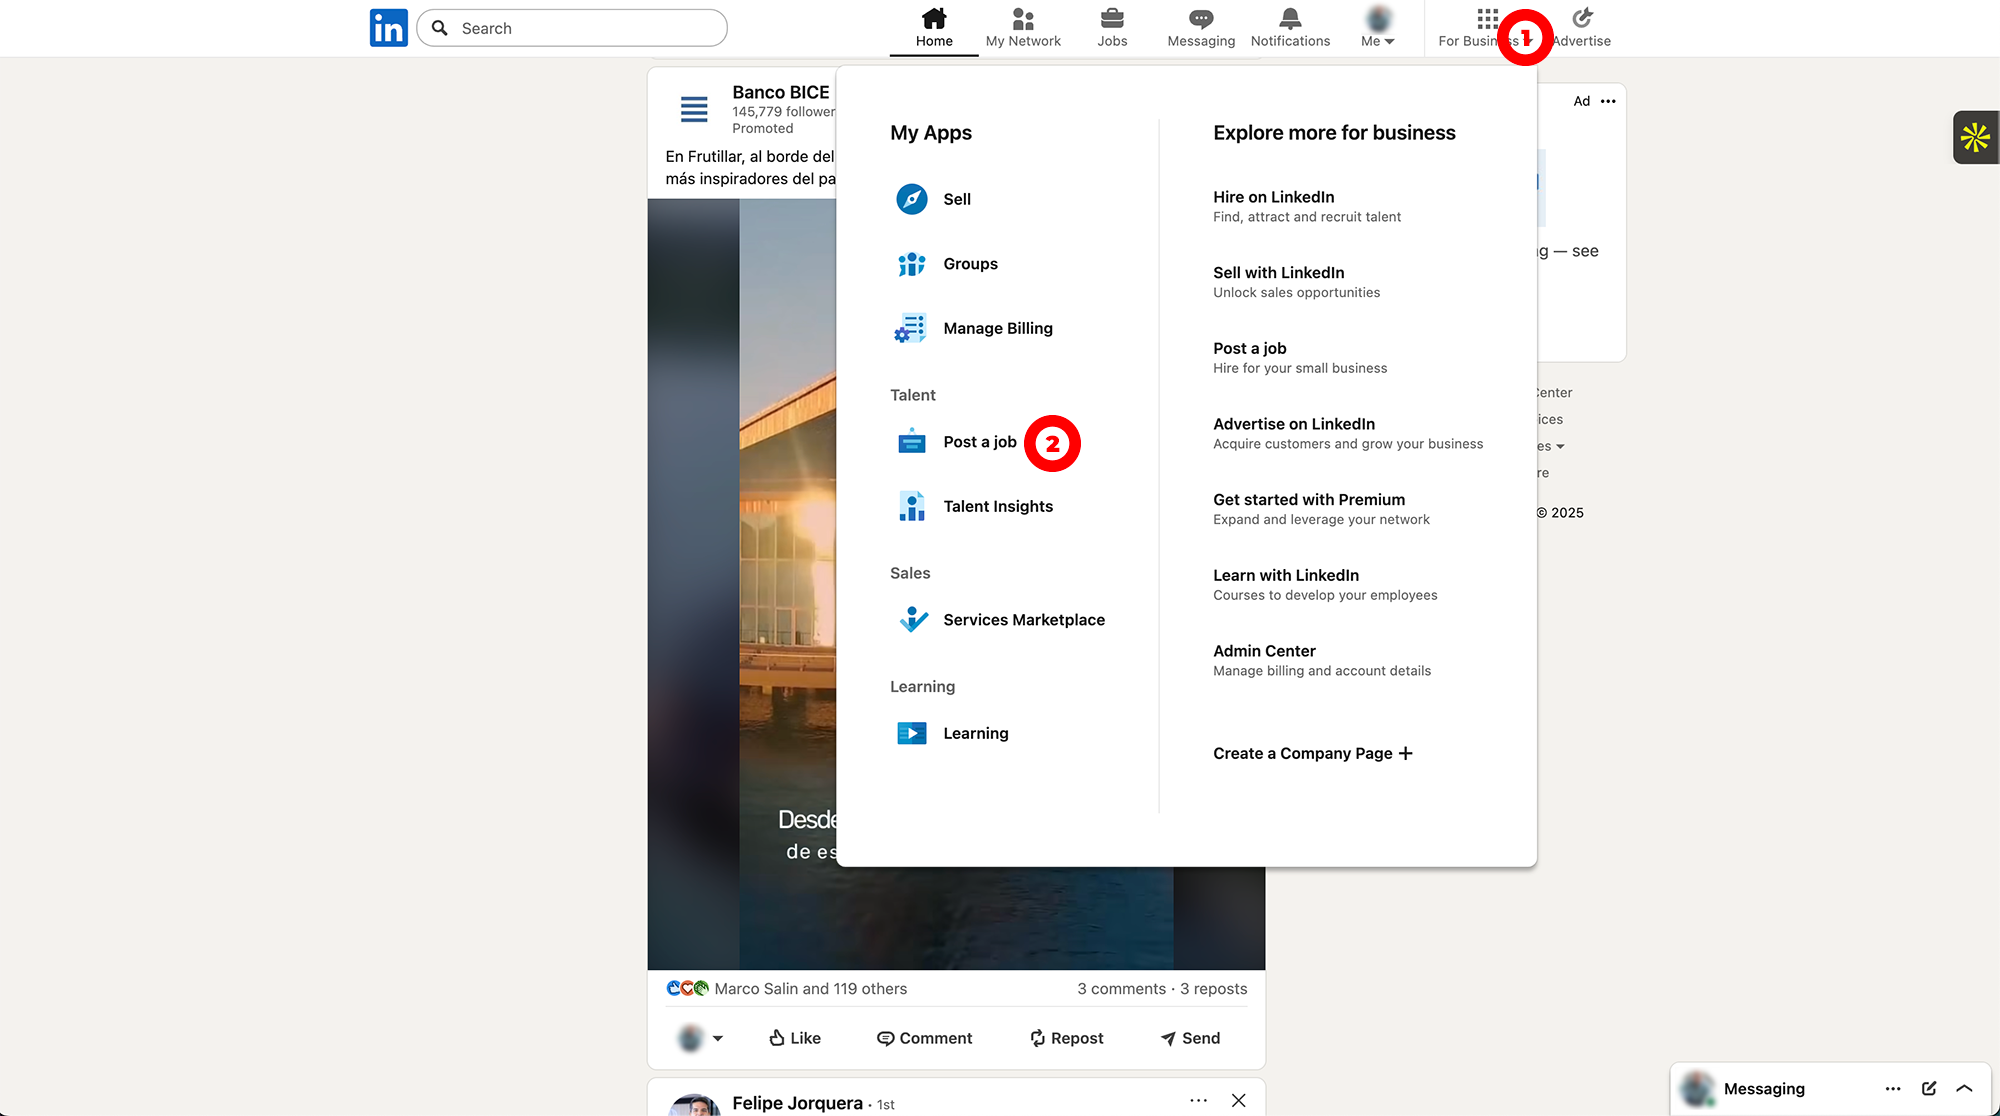Click the For Business grid icon
Screen dimensions: 2000x1116
[1488, 18]
